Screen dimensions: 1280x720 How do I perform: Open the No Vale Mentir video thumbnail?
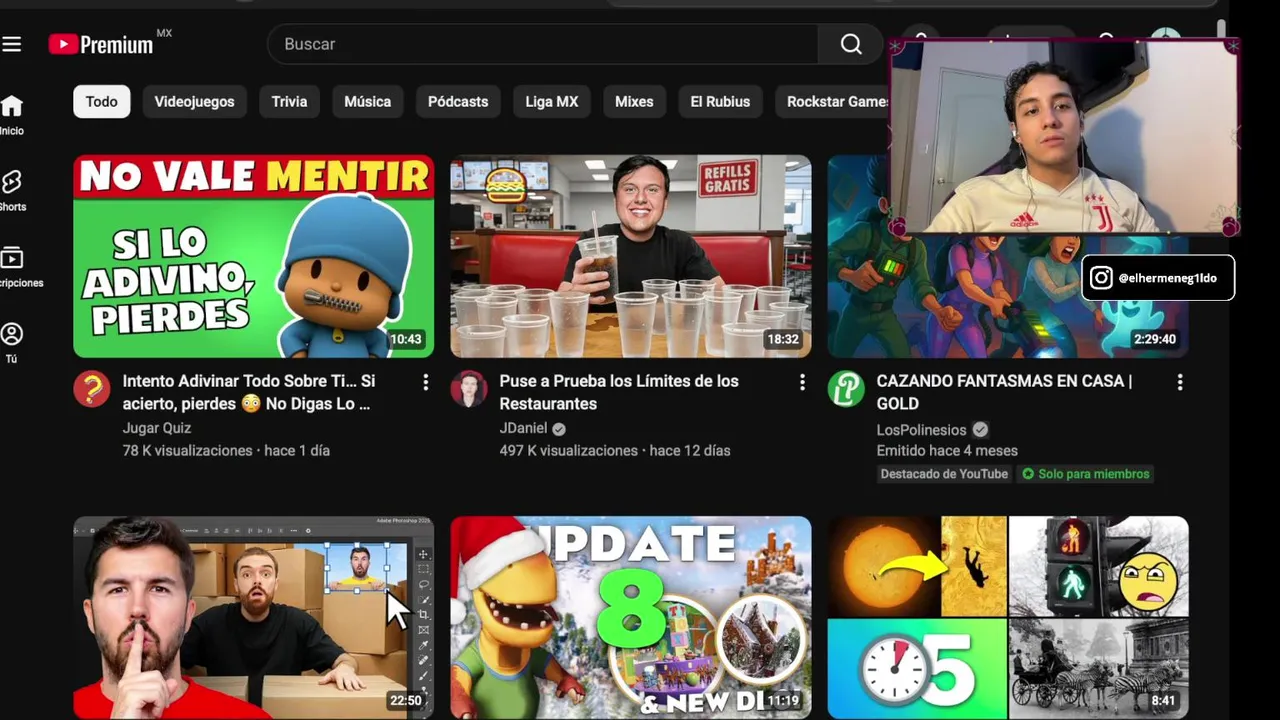pyautogui.click(x=253, y=256)
